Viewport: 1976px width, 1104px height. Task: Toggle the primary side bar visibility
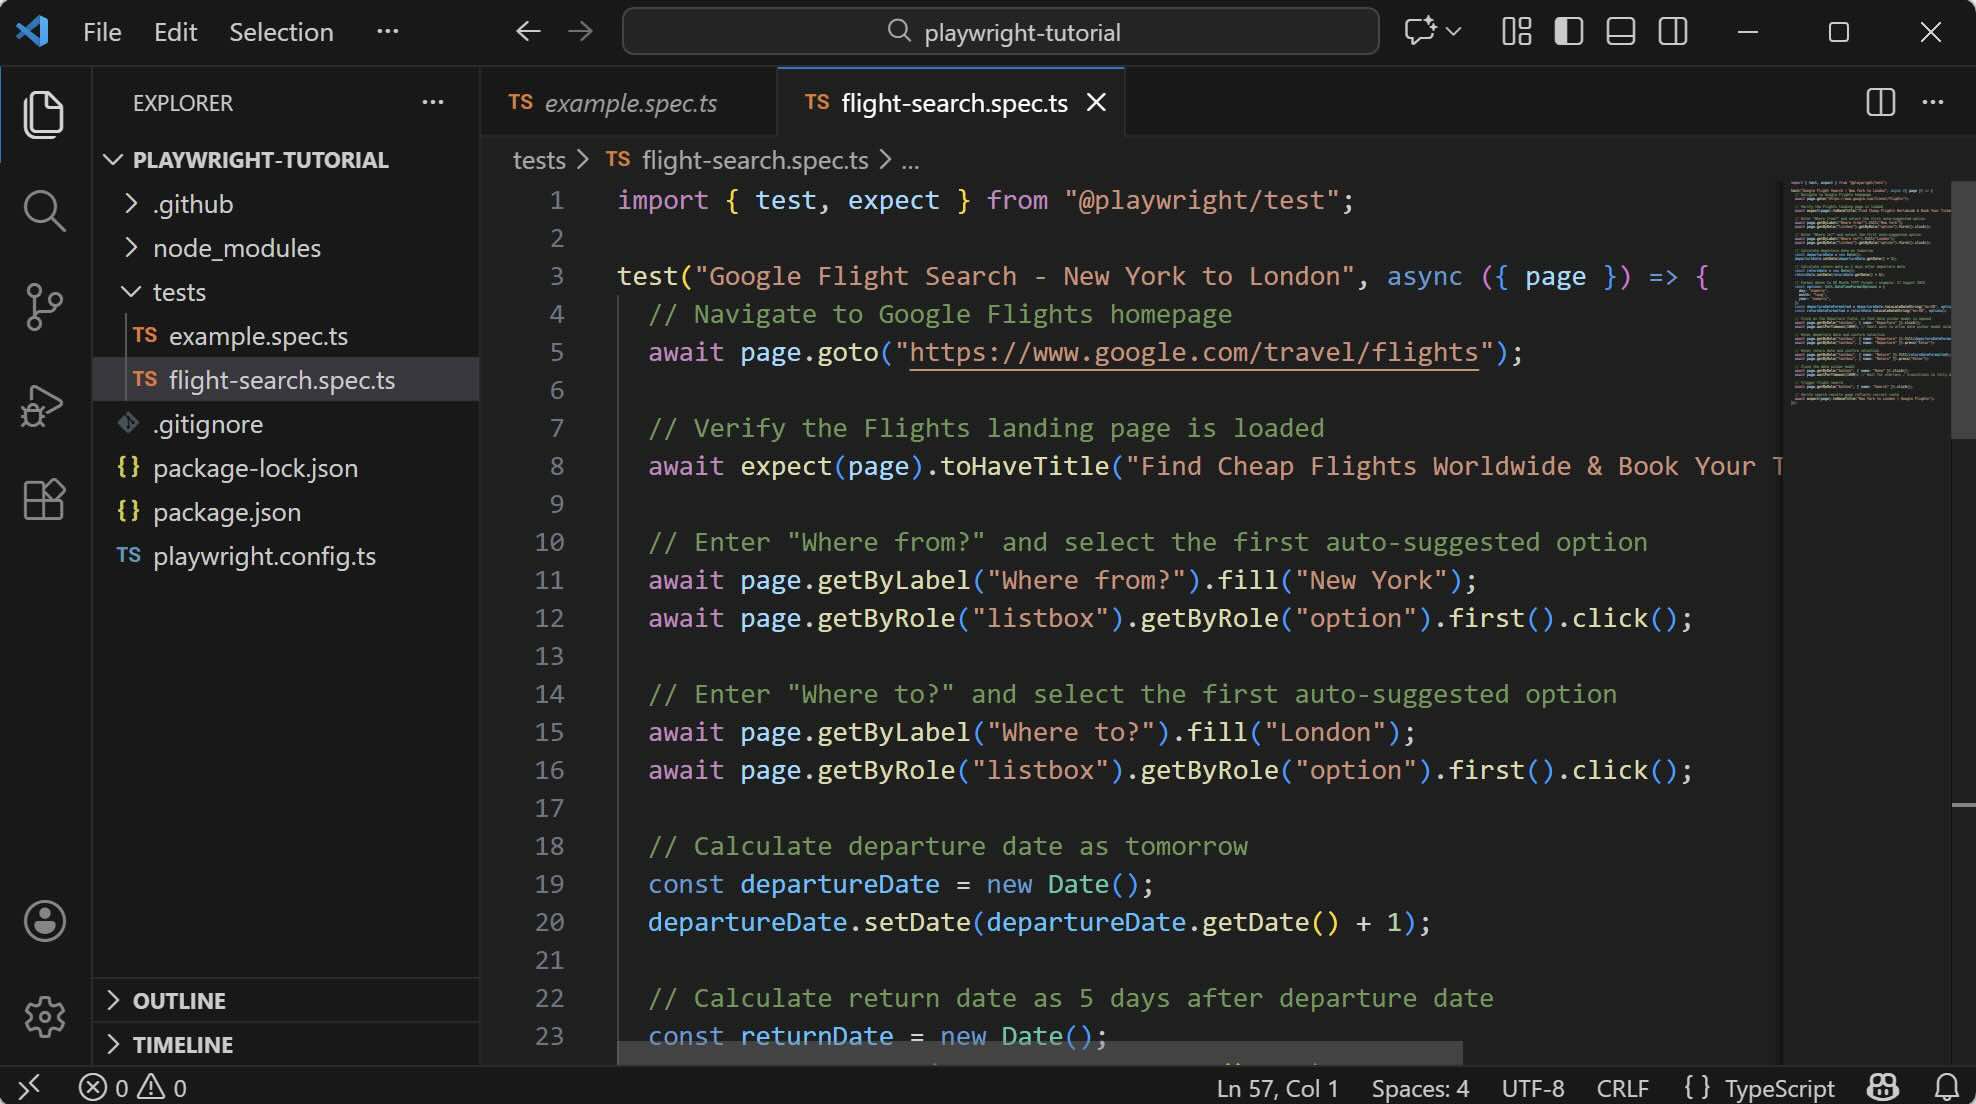point(1568,32)
